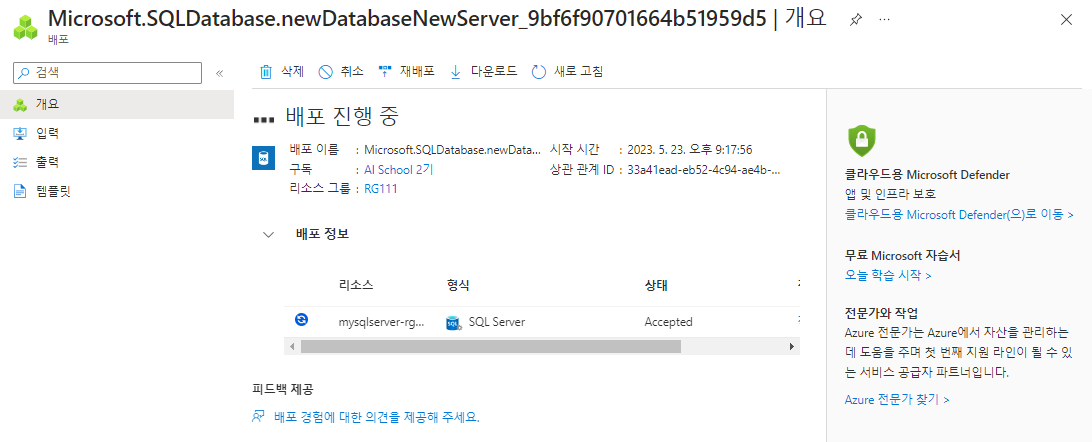Click the 입력 monitor icon in sidebar
Screen dimensions: 1092x442
tap(20, 133)
